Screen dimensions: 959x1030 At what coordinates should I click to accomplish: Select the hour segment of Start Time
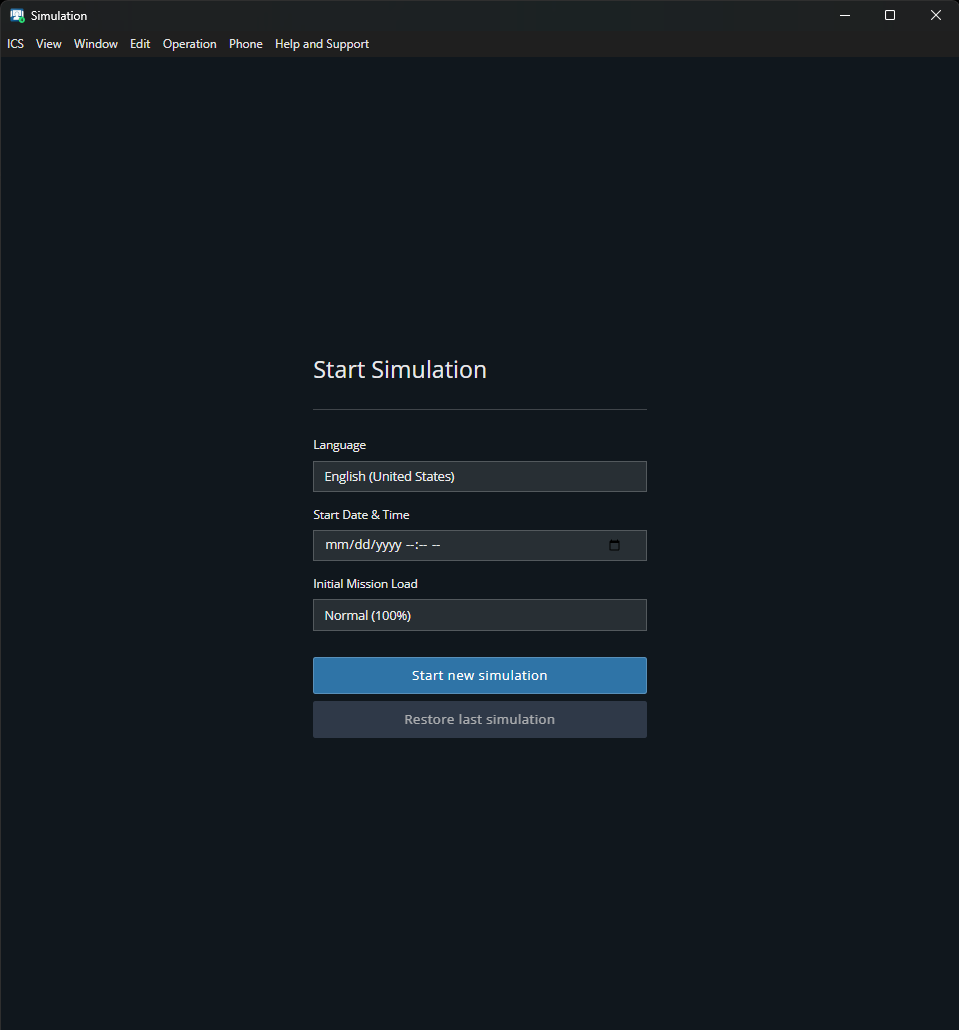pos(410,546)
